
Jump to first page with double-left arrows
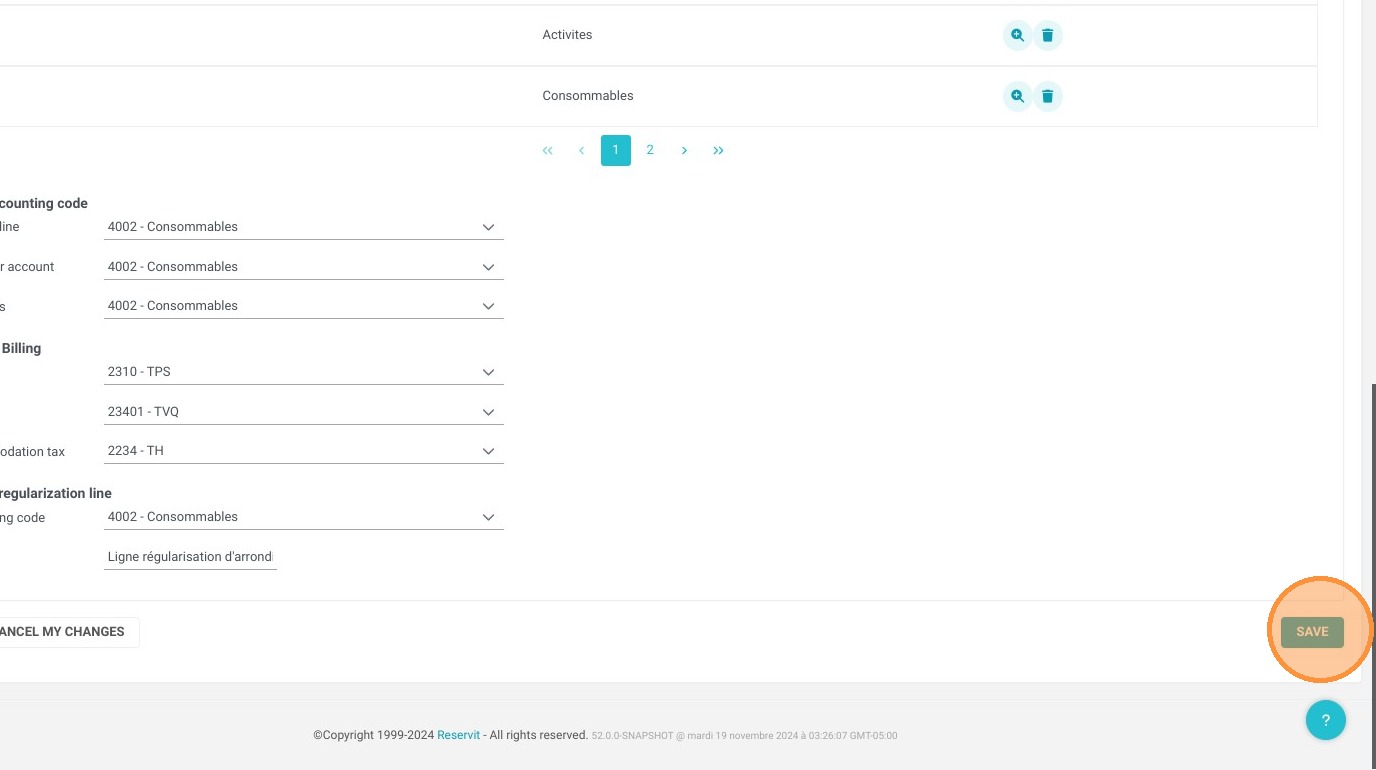[x=547, y=151]
